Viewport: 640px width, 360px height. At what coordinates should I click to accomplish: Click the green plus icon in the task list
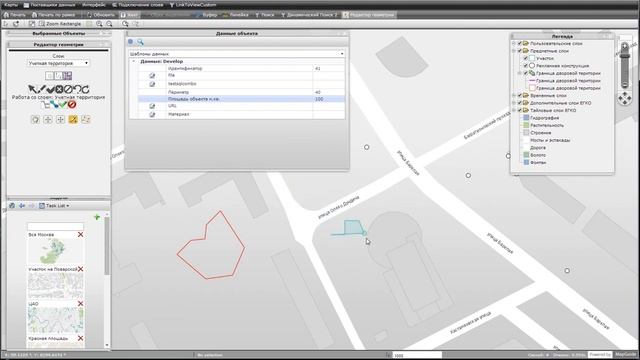click(x=97, y=217)
